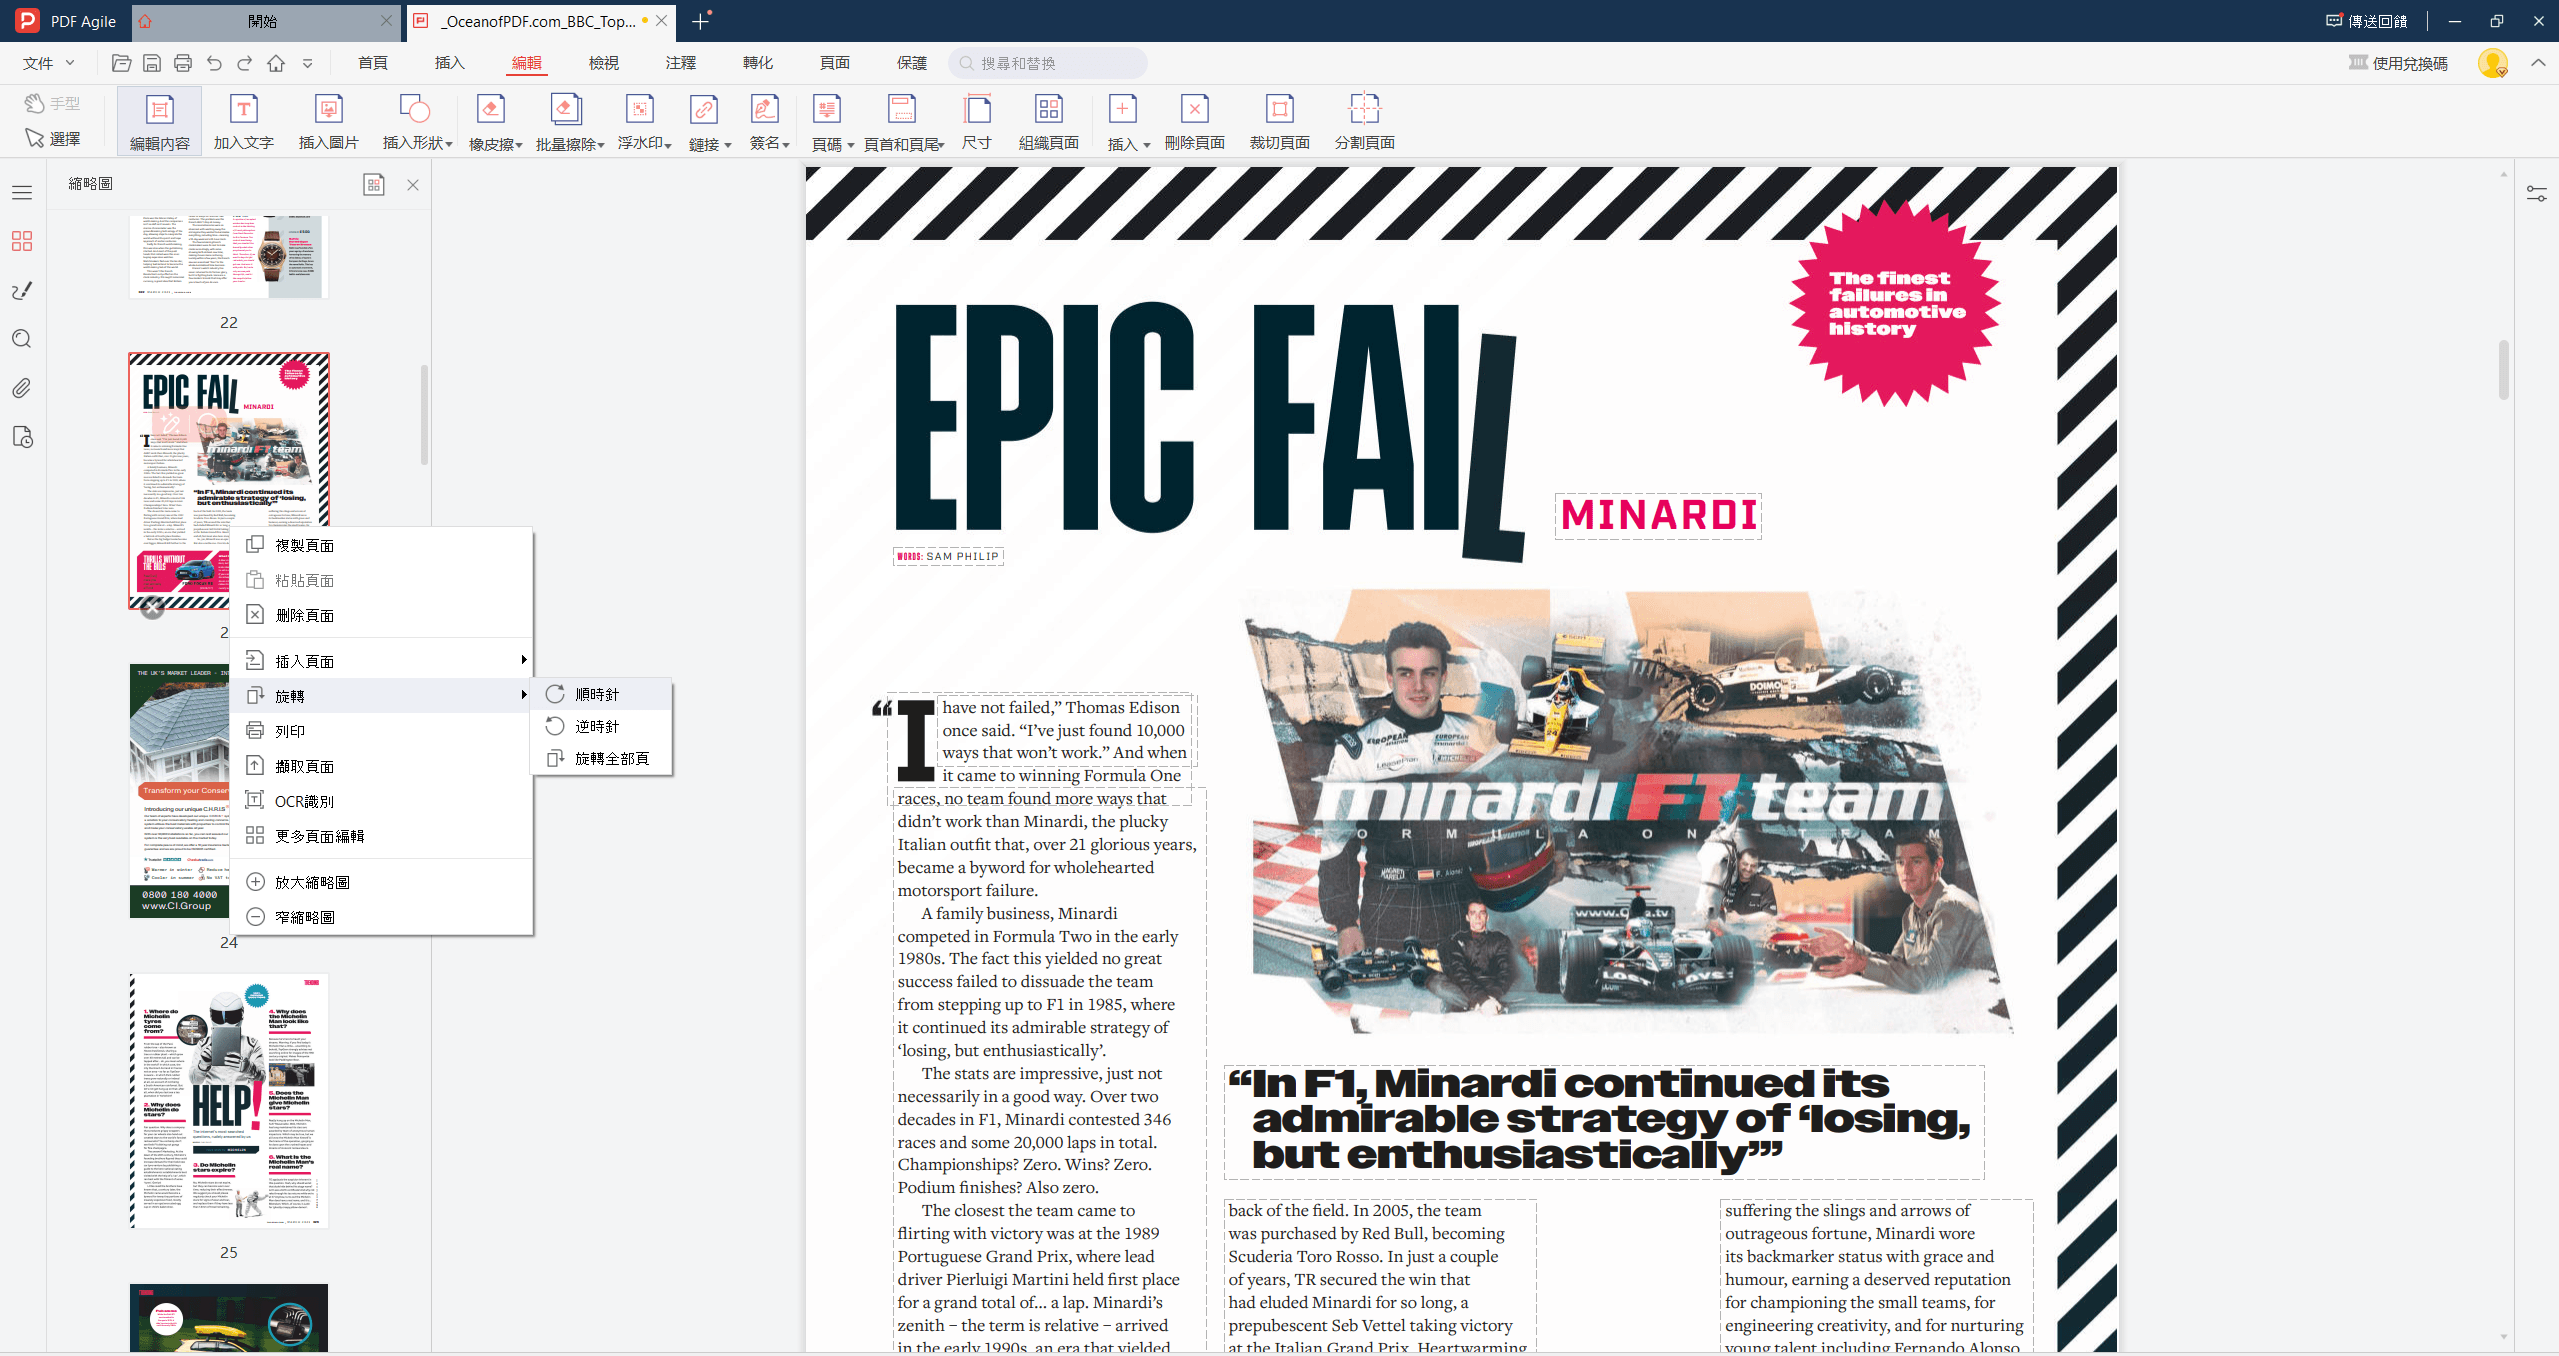The height and width of the screenshot is (1356, 2559).
Task: Click the home icon in quick toolbar
Action: [276, 63]
